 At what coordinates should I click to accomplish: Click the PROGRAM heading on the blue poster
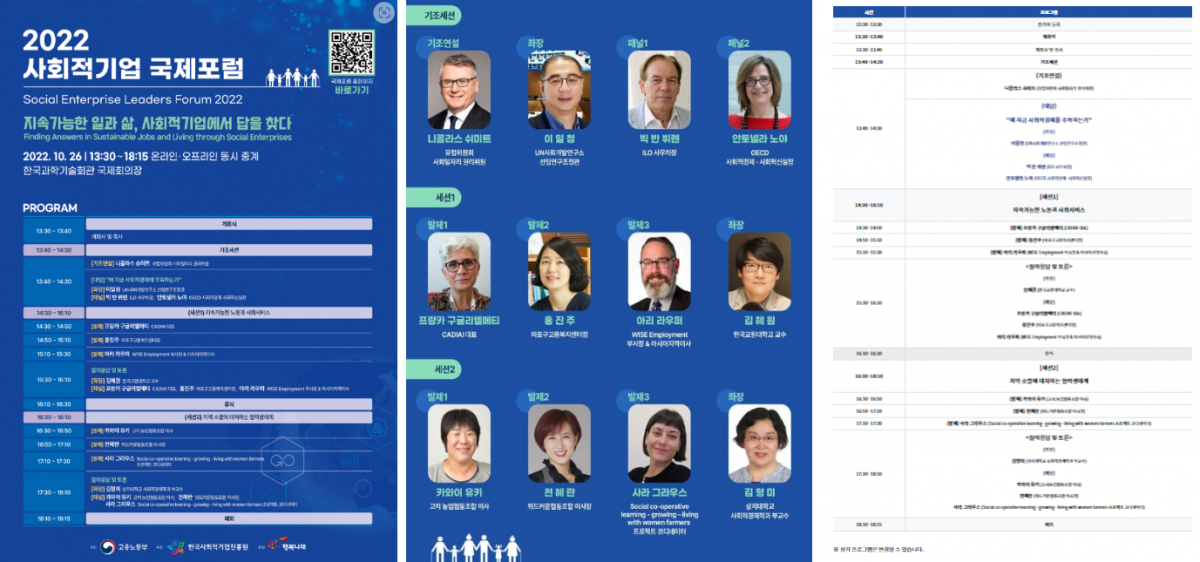[50, 208]
